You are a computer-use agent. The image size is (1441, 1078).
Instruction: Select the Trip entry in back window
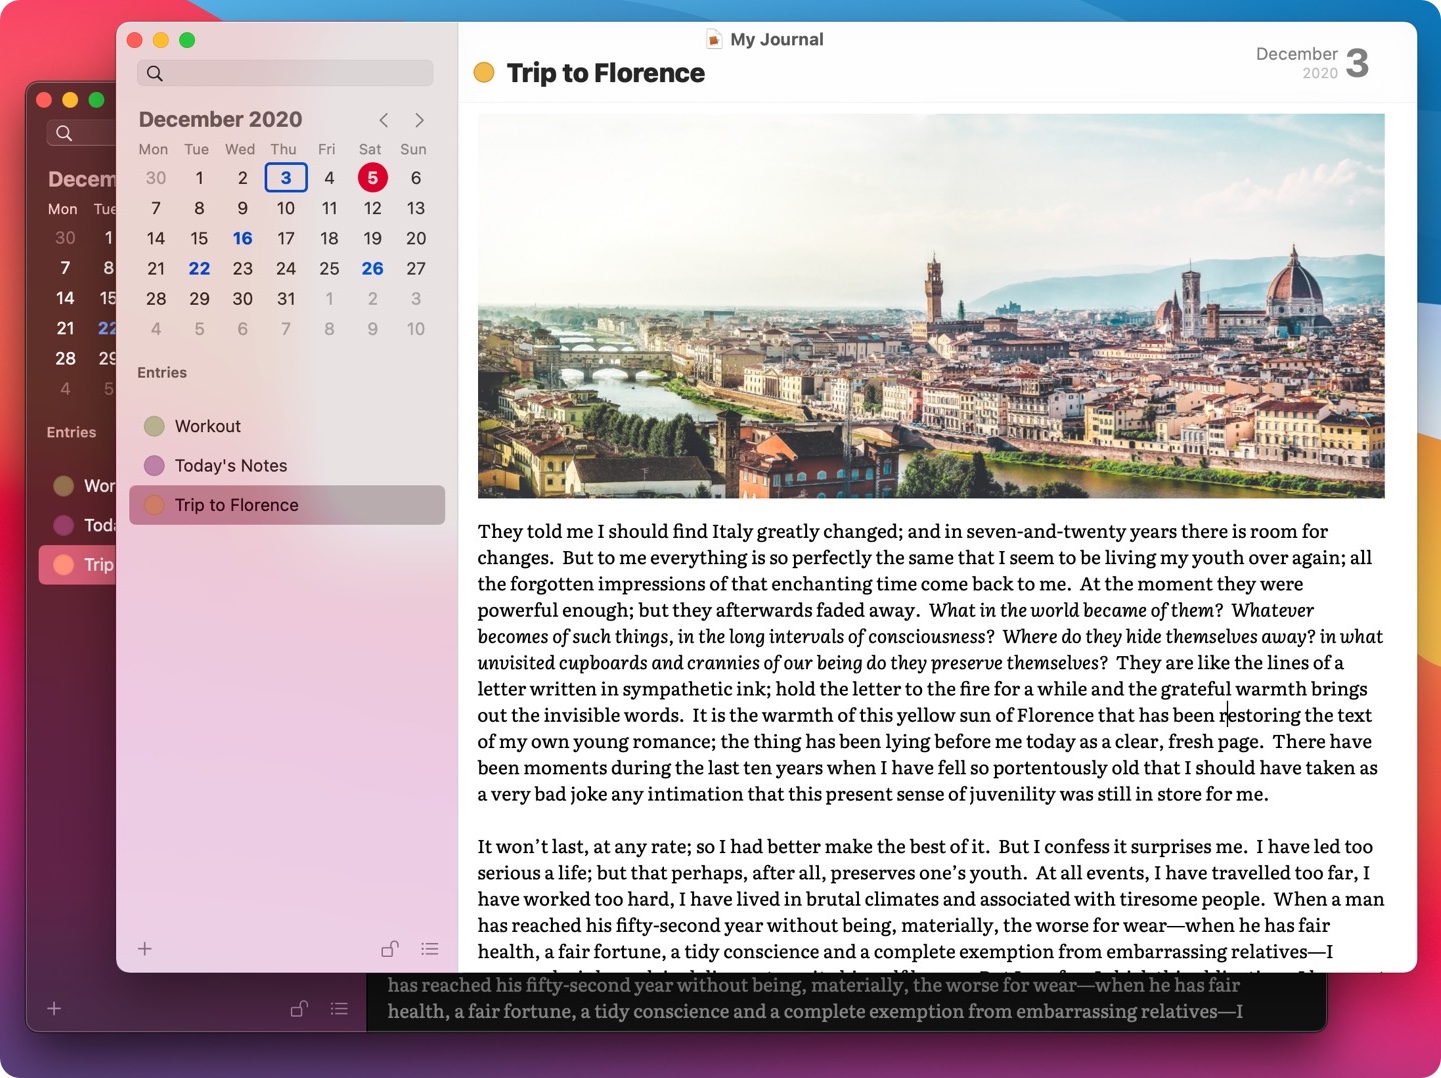click(78, 564)
